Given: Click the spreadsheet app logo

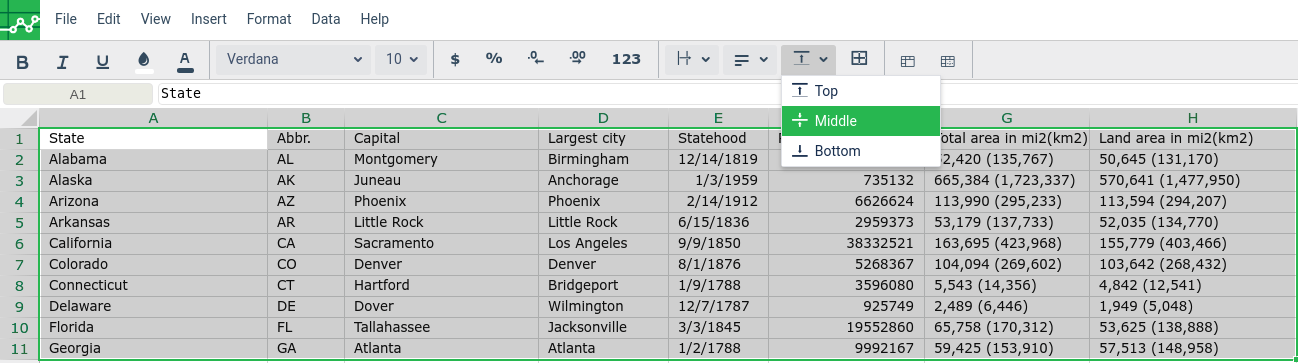Looking at the screenshot, I should pyautogui.click(x=20, y=19).
